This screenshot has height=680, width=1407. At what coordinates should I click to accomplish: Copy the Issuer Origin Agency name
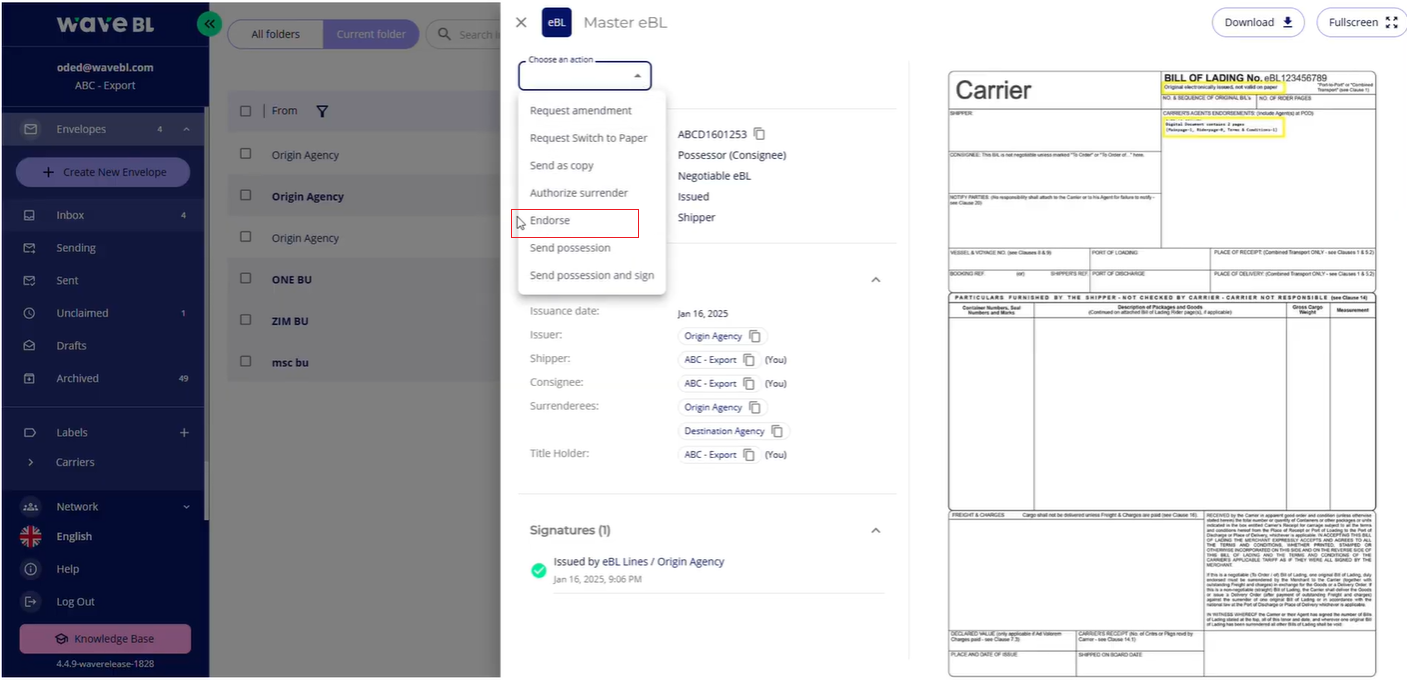[755, 337]
